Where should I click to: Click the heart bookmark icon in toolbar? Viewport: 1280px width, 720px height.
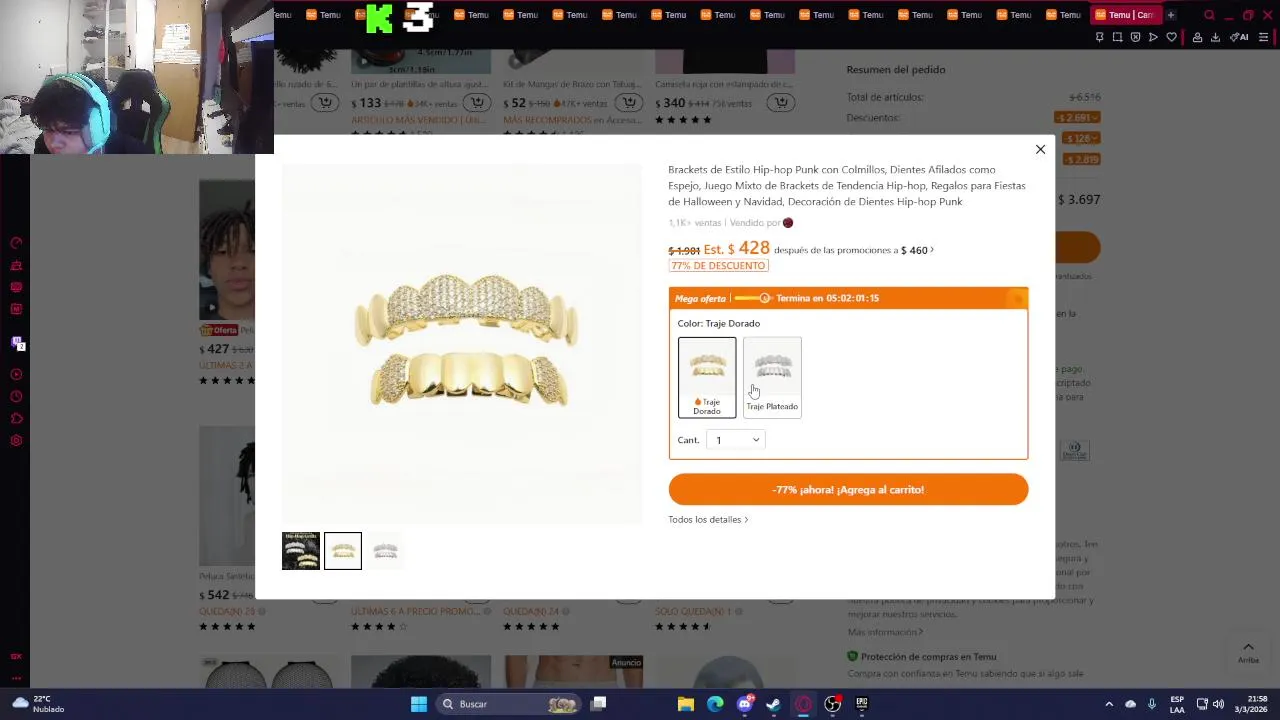coord(1171,37)
